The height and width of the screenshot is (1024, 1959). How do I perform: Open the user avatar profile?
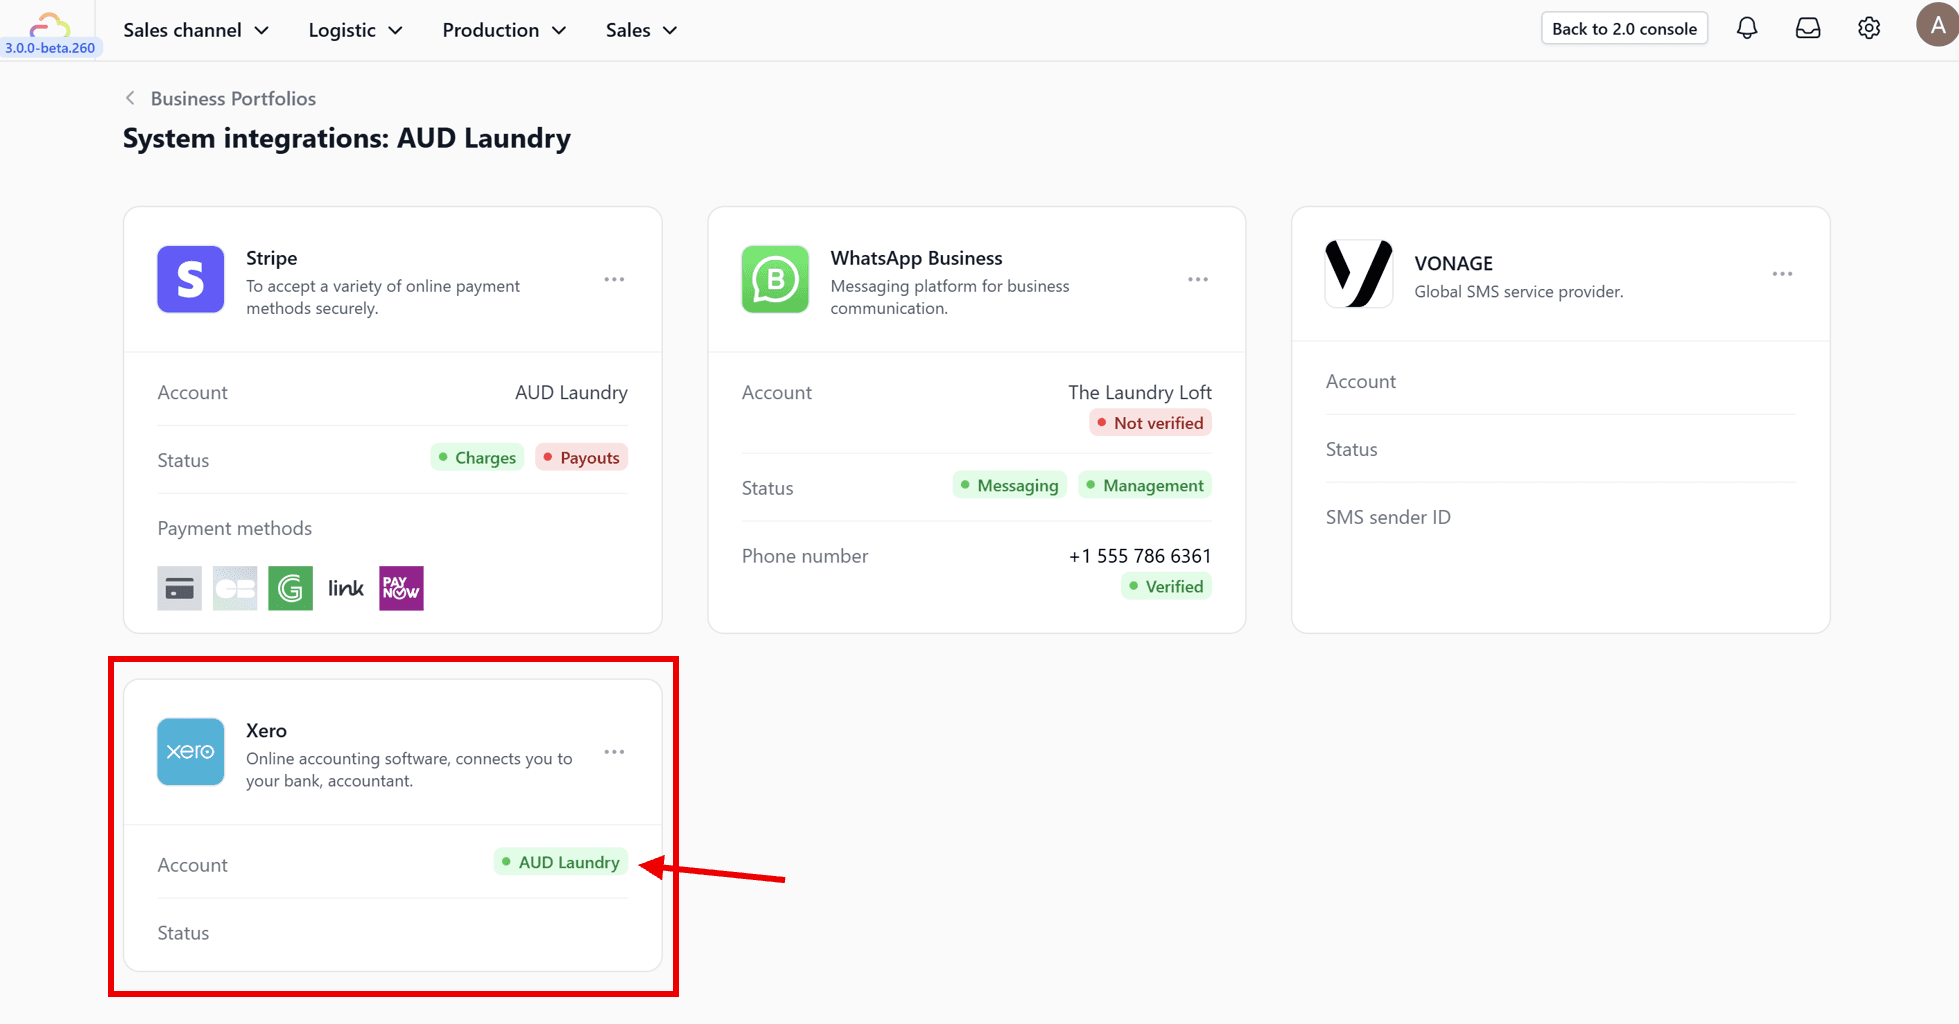[1936, 26]
